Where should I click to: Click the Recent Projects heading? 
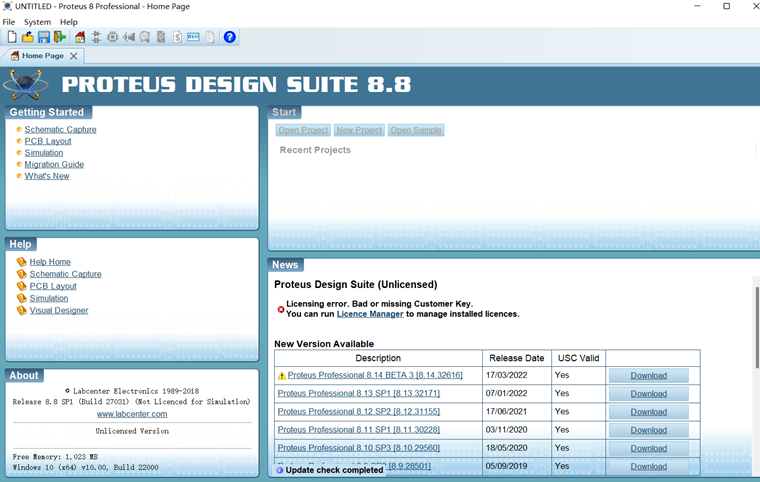tap(315, 150)
